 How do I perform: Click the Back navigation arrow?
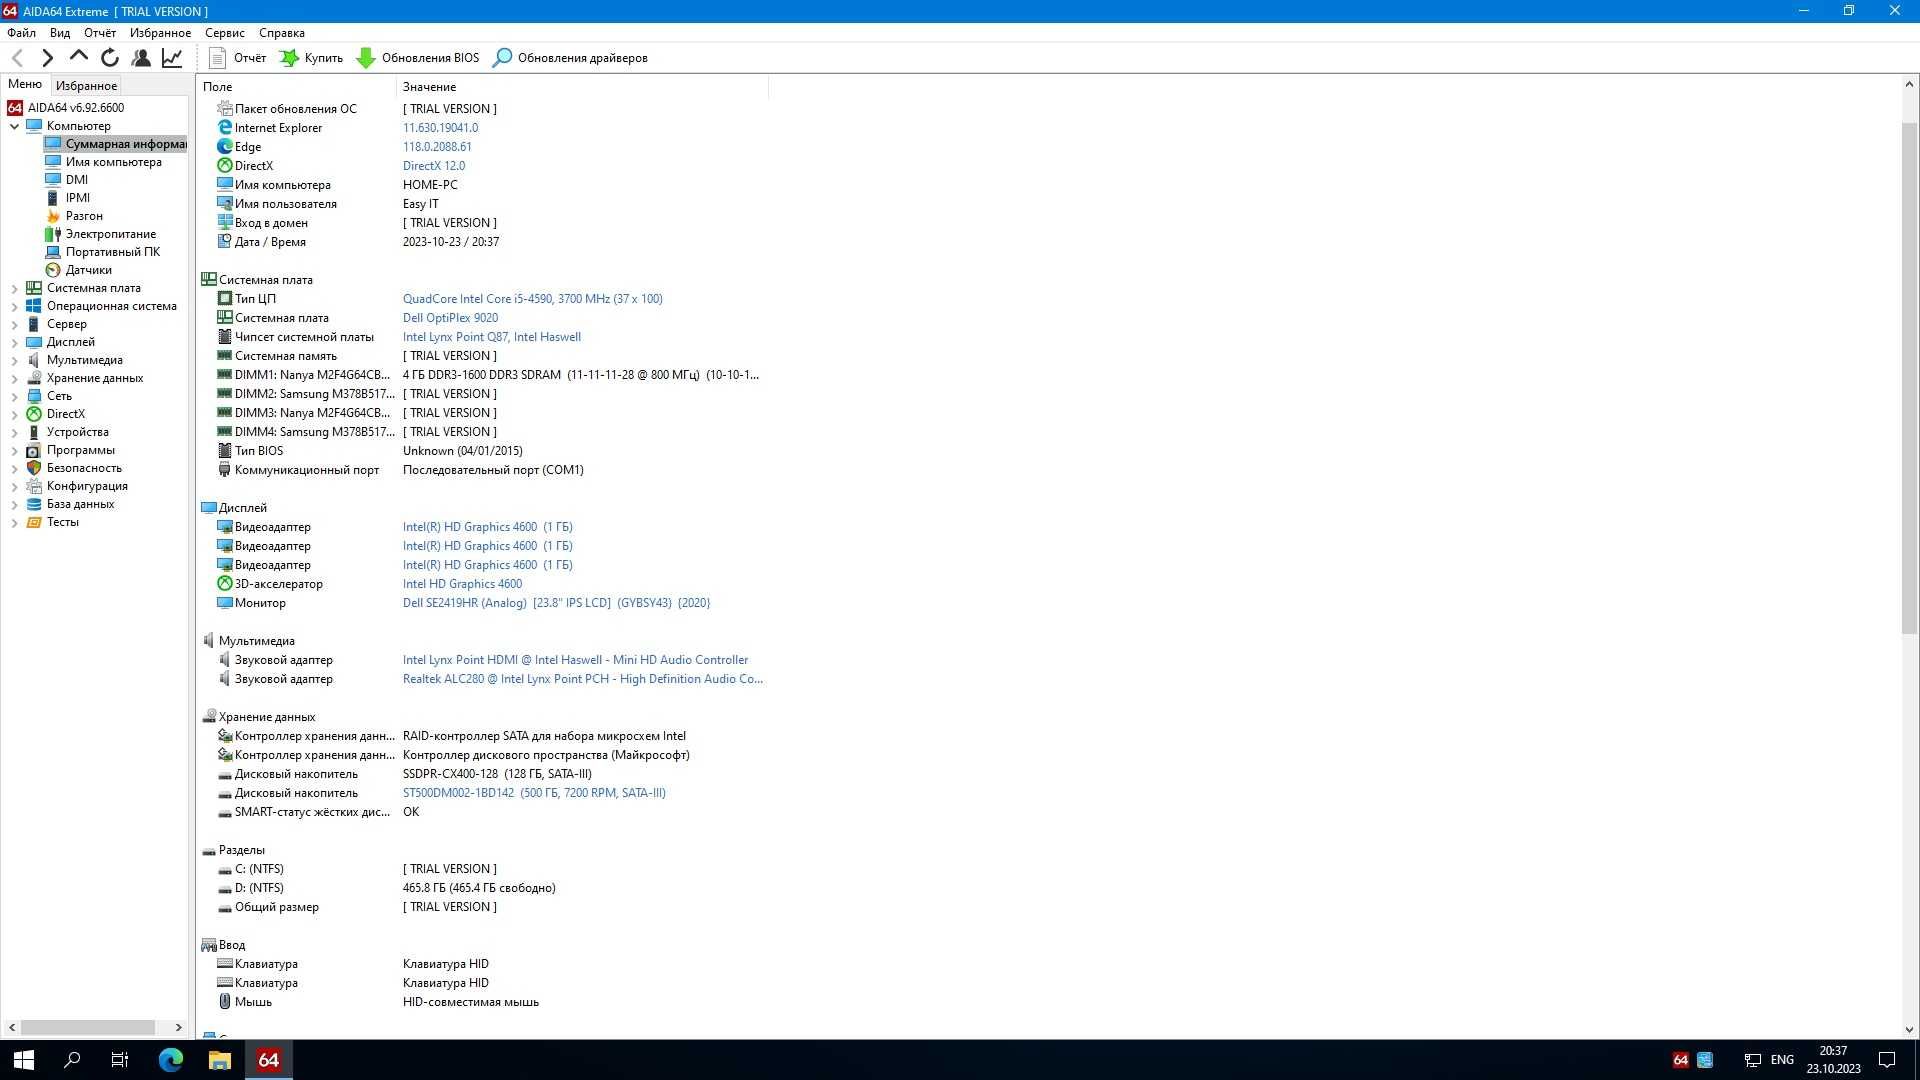18,58
